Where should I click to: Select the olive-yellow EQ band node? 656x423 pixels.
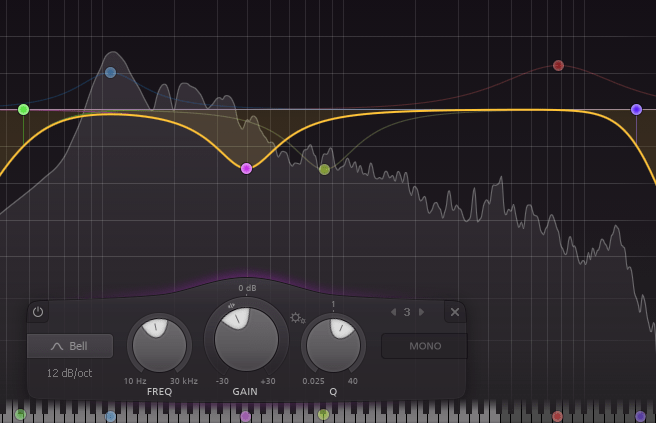pos(324,169)
